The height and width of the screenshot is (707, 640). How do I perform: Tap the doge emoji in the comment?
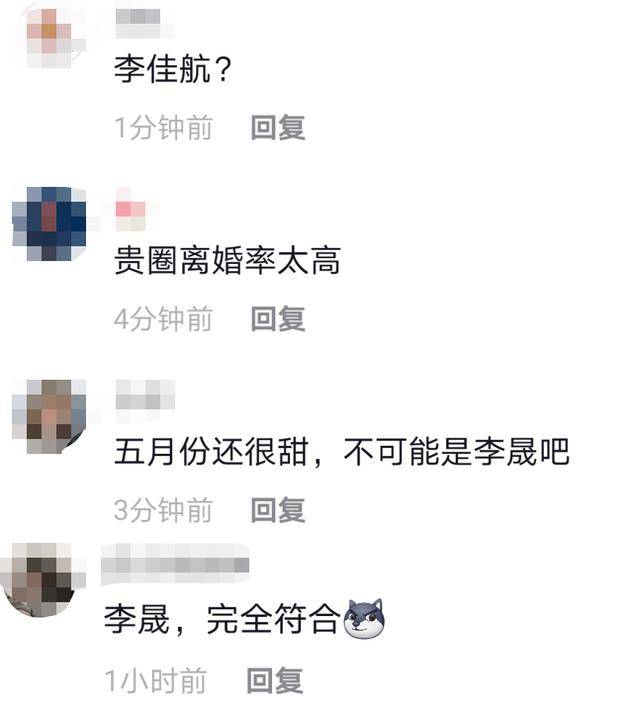(x=364, y=619)
